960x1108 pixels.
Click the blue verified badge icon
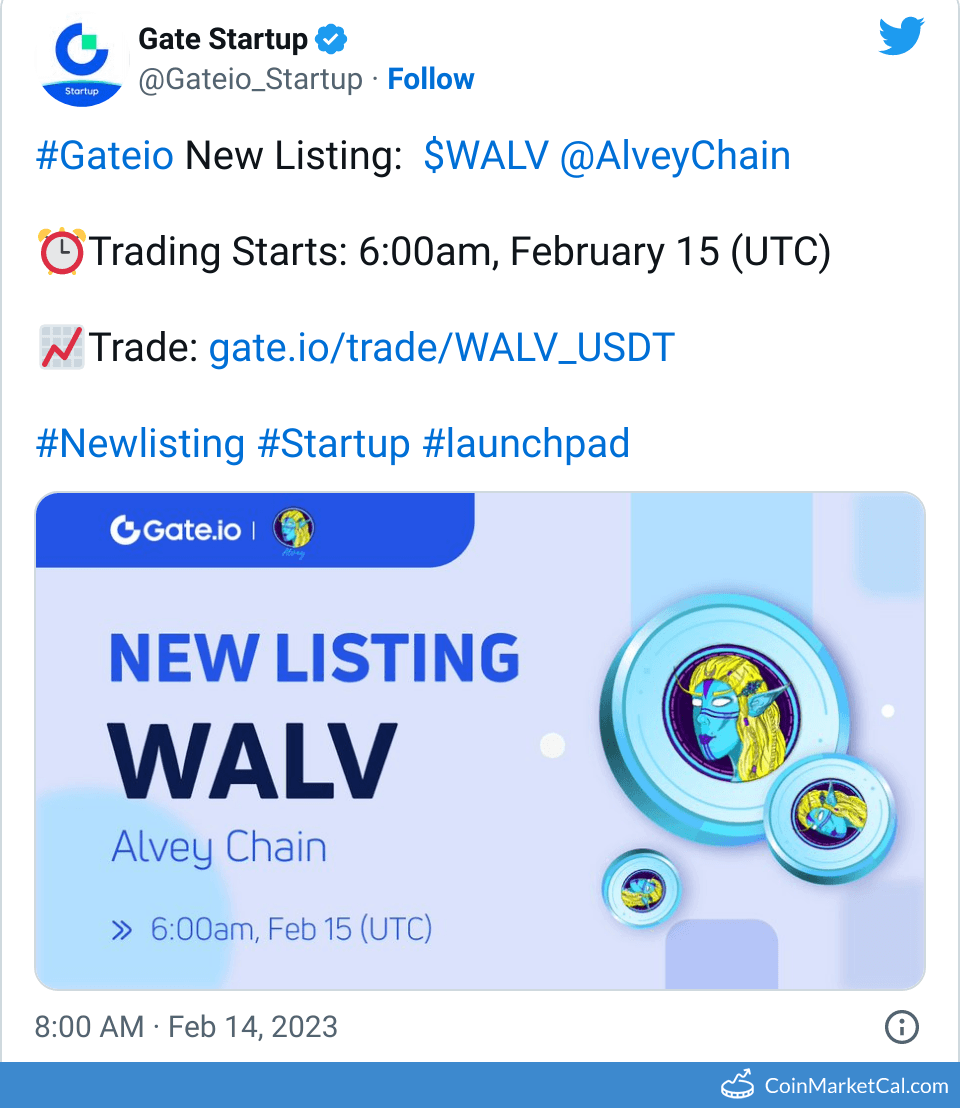click(x=331, y=40)
